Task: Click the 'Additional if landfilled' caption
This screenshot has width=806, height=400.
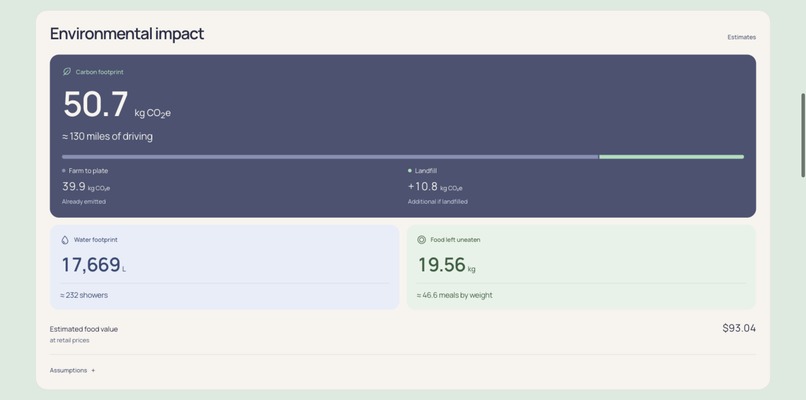Action: [x=438, y=202]
